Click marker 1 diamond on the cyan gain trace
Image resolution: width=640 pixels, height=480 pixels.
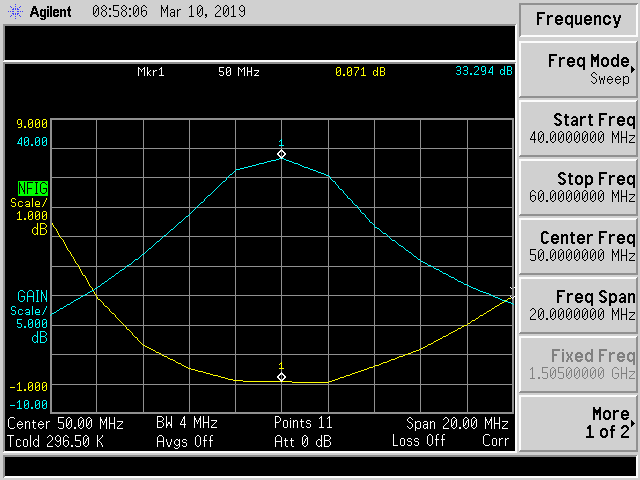[281, 154]
